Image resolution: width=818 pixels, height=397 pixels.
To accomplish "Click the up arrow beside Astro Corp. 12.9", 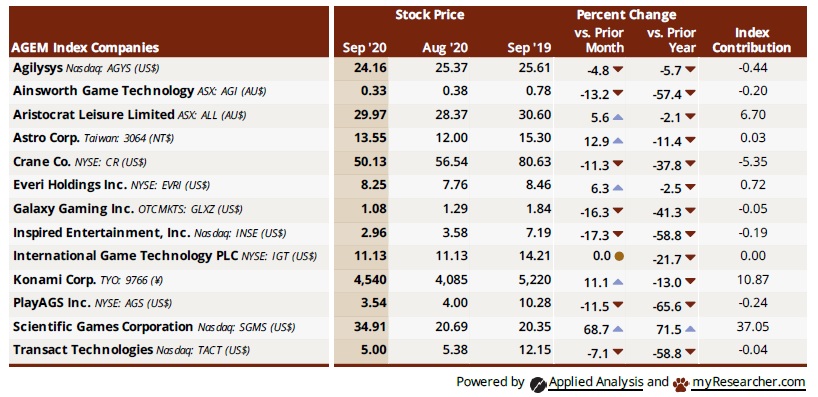I will tap(618, 140).
